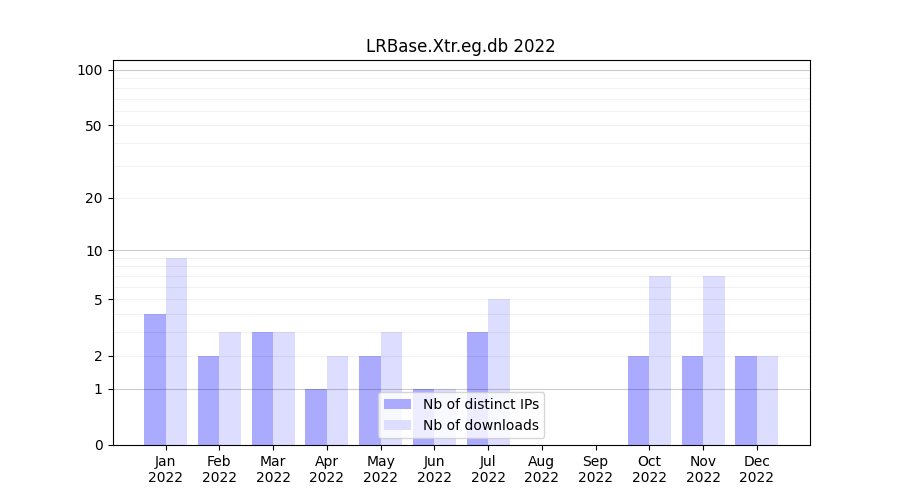Viewport: 900px width, 500px height.
Task: Pick the March distinct IPs bar
Action: pos(262,388)
